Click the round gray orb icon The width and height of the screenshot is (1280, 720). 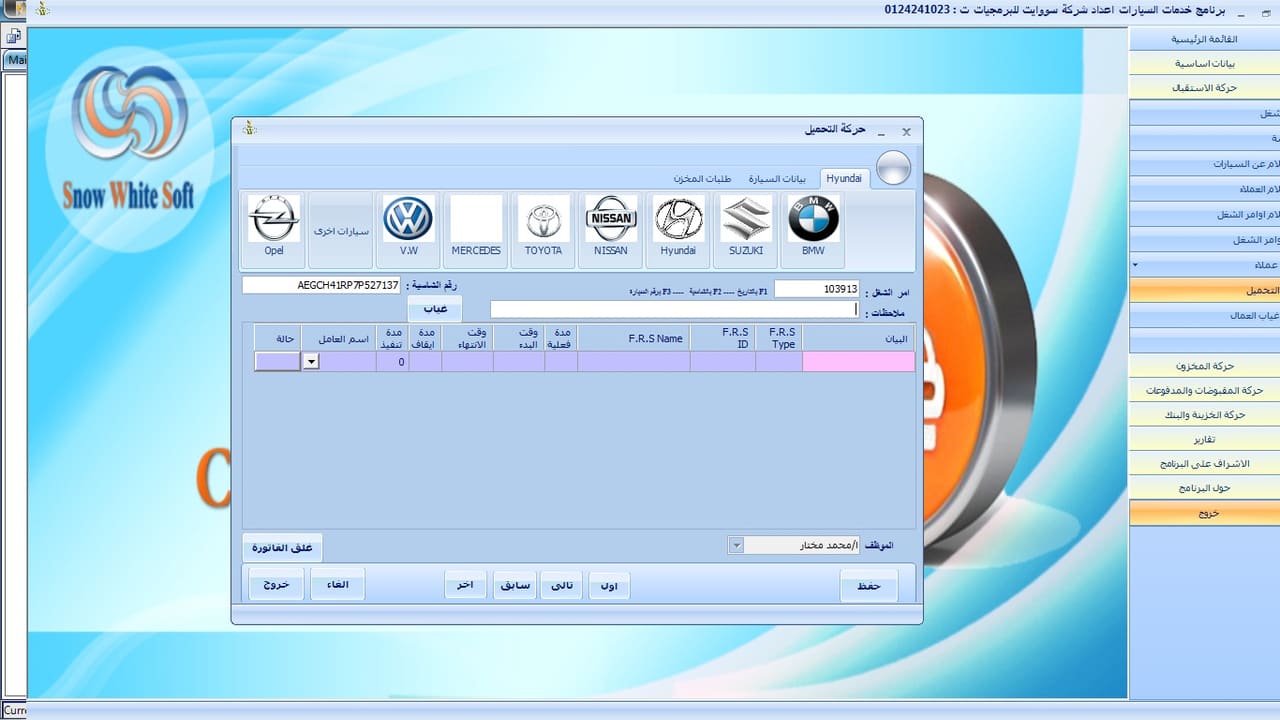(893, 168)
